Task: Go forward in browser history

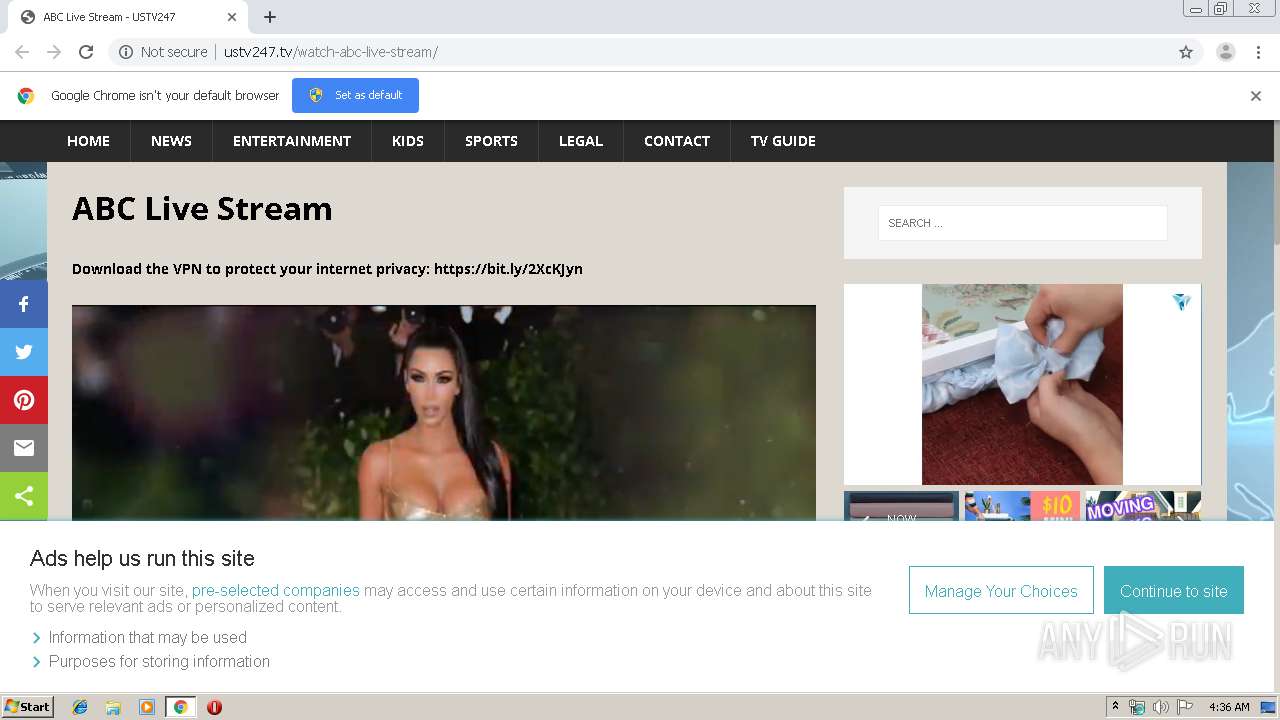Action: 54,52
